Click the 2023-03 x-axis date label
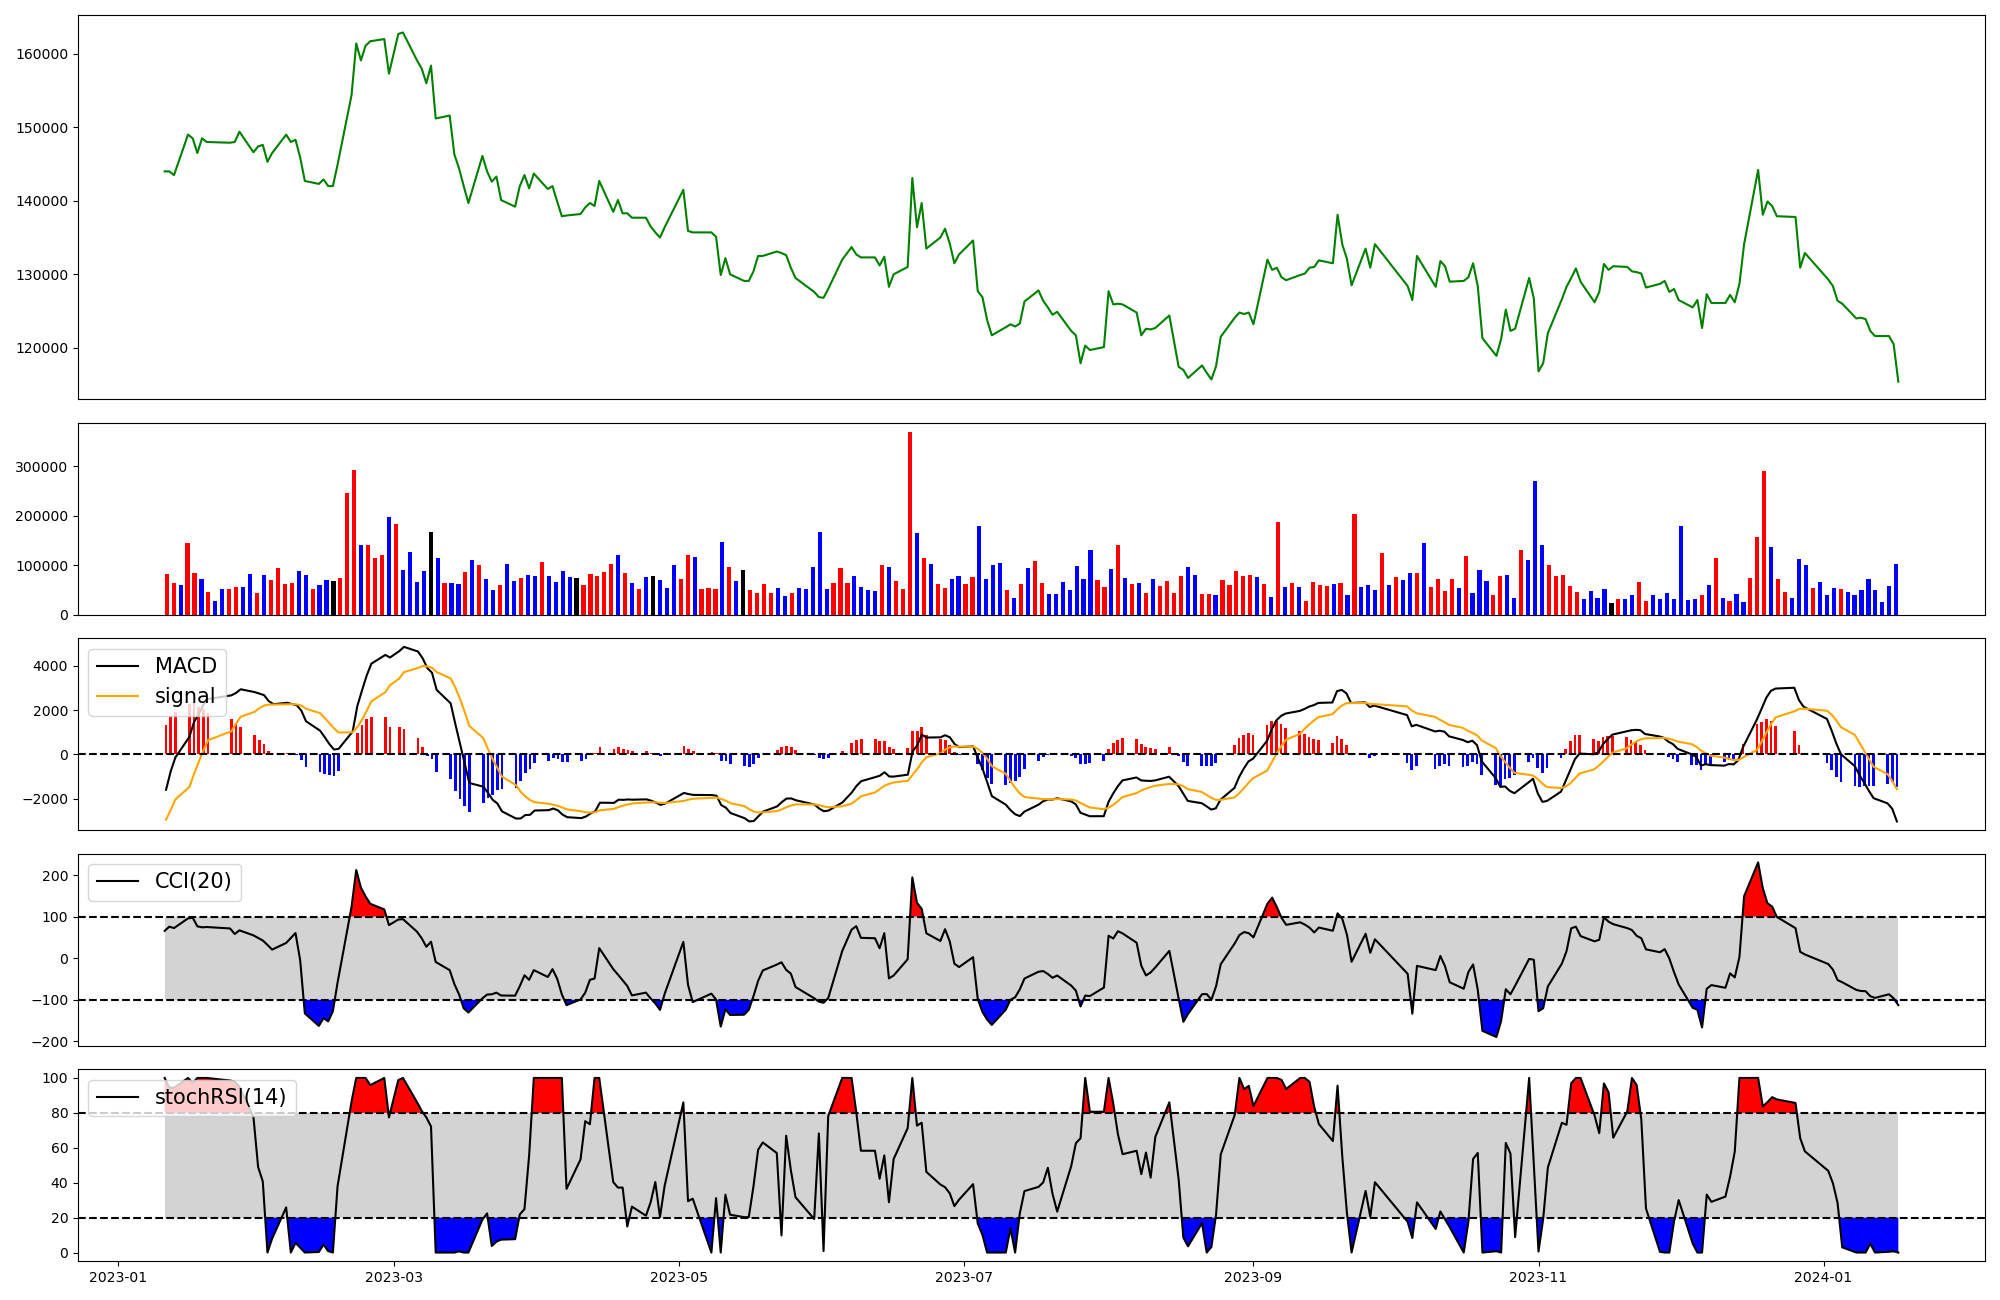The width and height of the screenshot is (2000, 1300). click(394, 1277)
